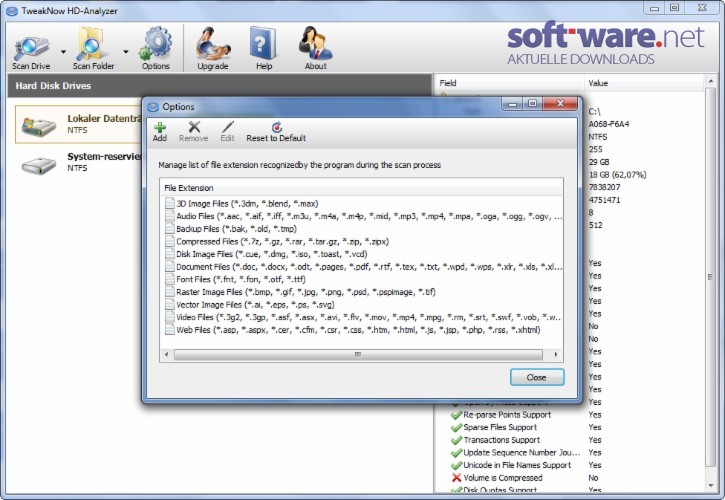Screen dimensions: 725x500
Task: Select the Lokaler Datenträger drive entry
Action: point(79,124)
